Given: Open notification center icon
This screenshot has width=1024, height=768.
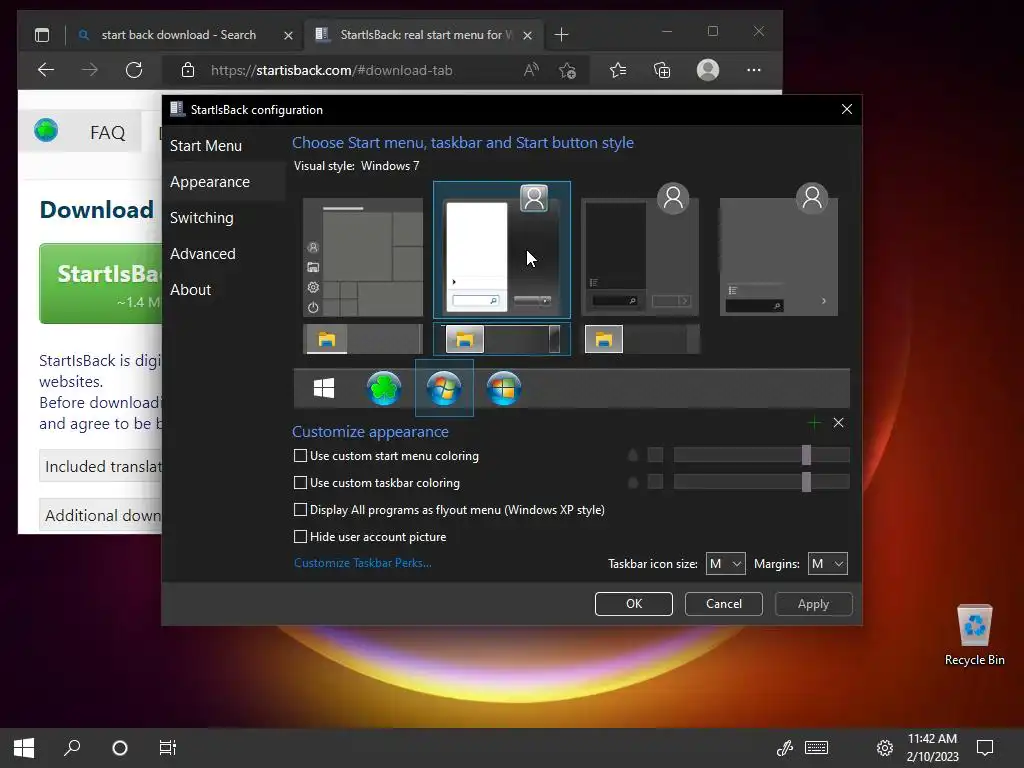Looking at the screenshot, I should tap(985, 748).
